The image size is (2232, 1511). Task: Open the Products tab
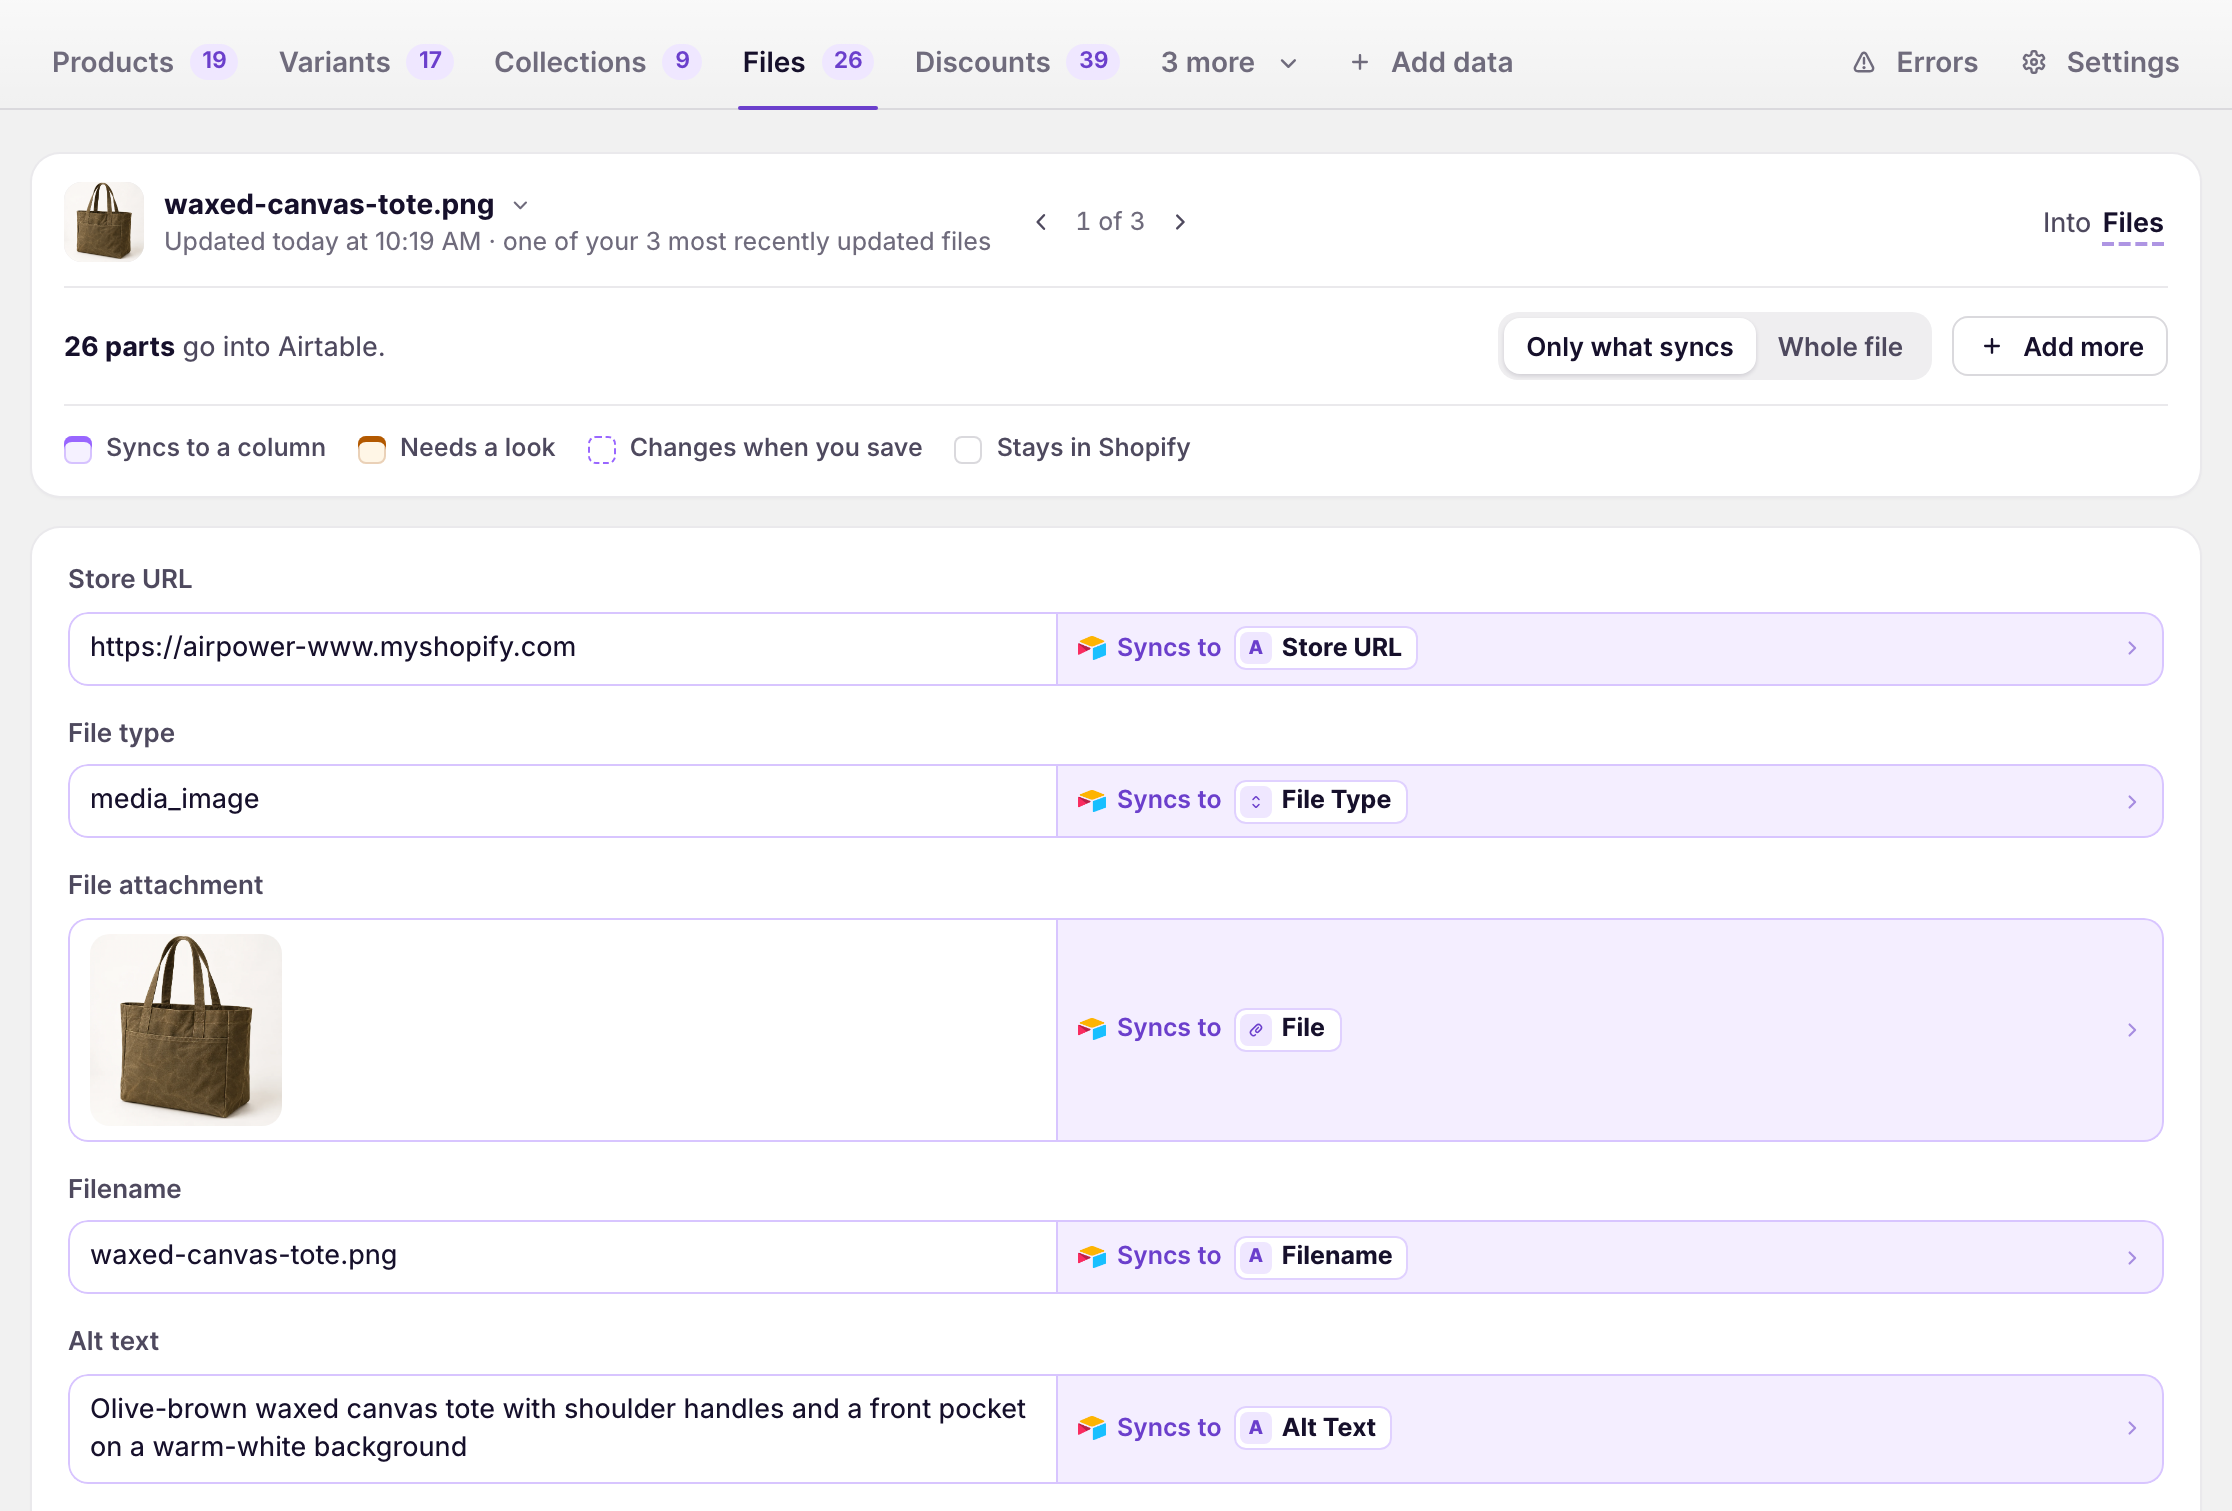(x=144, y=62)
